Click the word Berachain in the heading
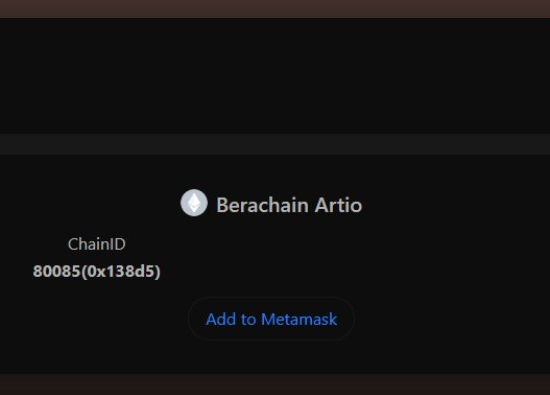Image resolution: width=550 pixels, height=395 pixels. click(x=262, y=205)
